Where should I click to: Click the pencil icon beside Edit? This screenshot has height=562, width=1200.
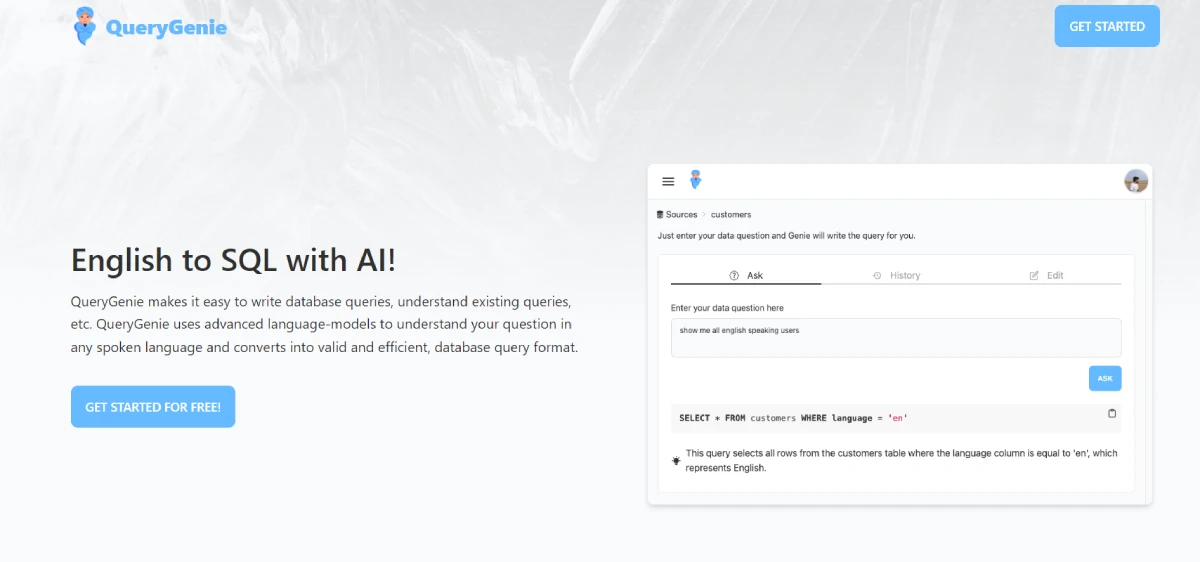click(1034, 275)
